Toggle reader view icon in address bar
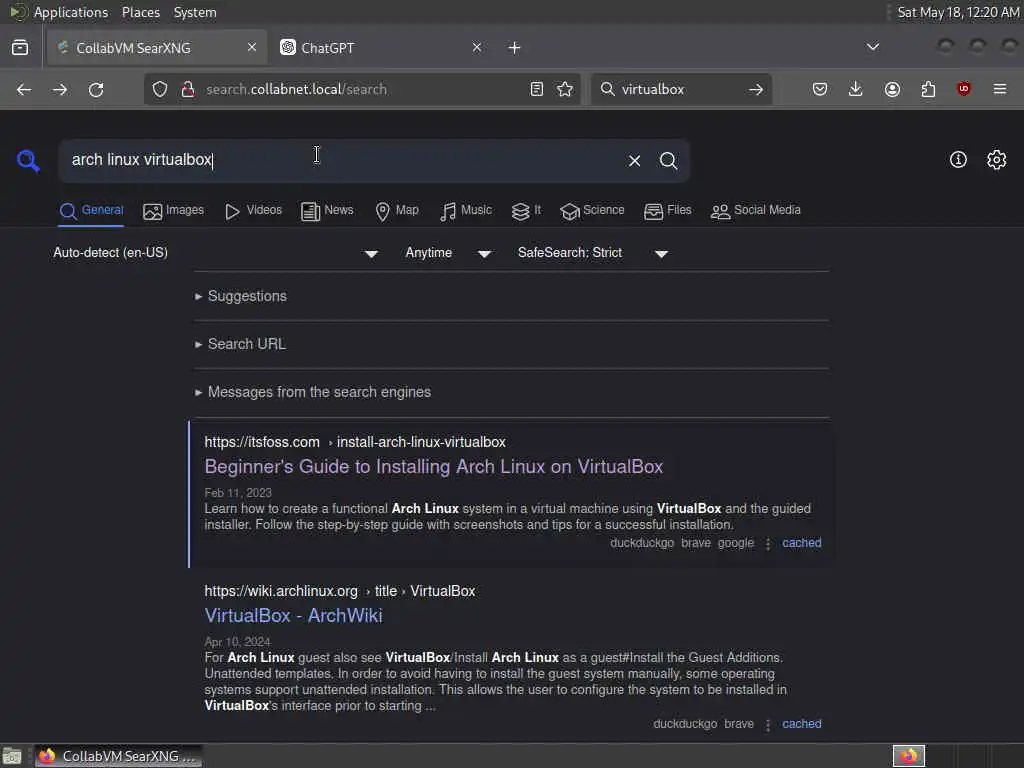The height and width of the screenshot is (768, 1024). [x=537, y=89]
